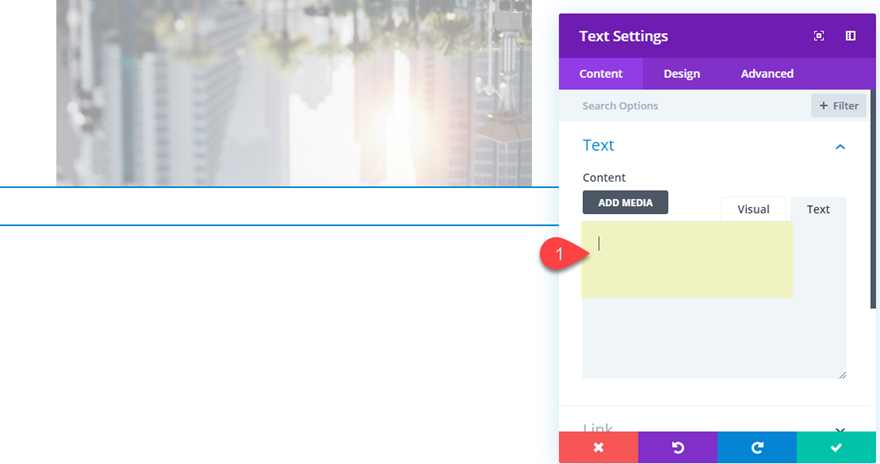The height and width of the screenshot is (464, 880).
Task: Switch to the Content tab
Action: click(601, 73)
